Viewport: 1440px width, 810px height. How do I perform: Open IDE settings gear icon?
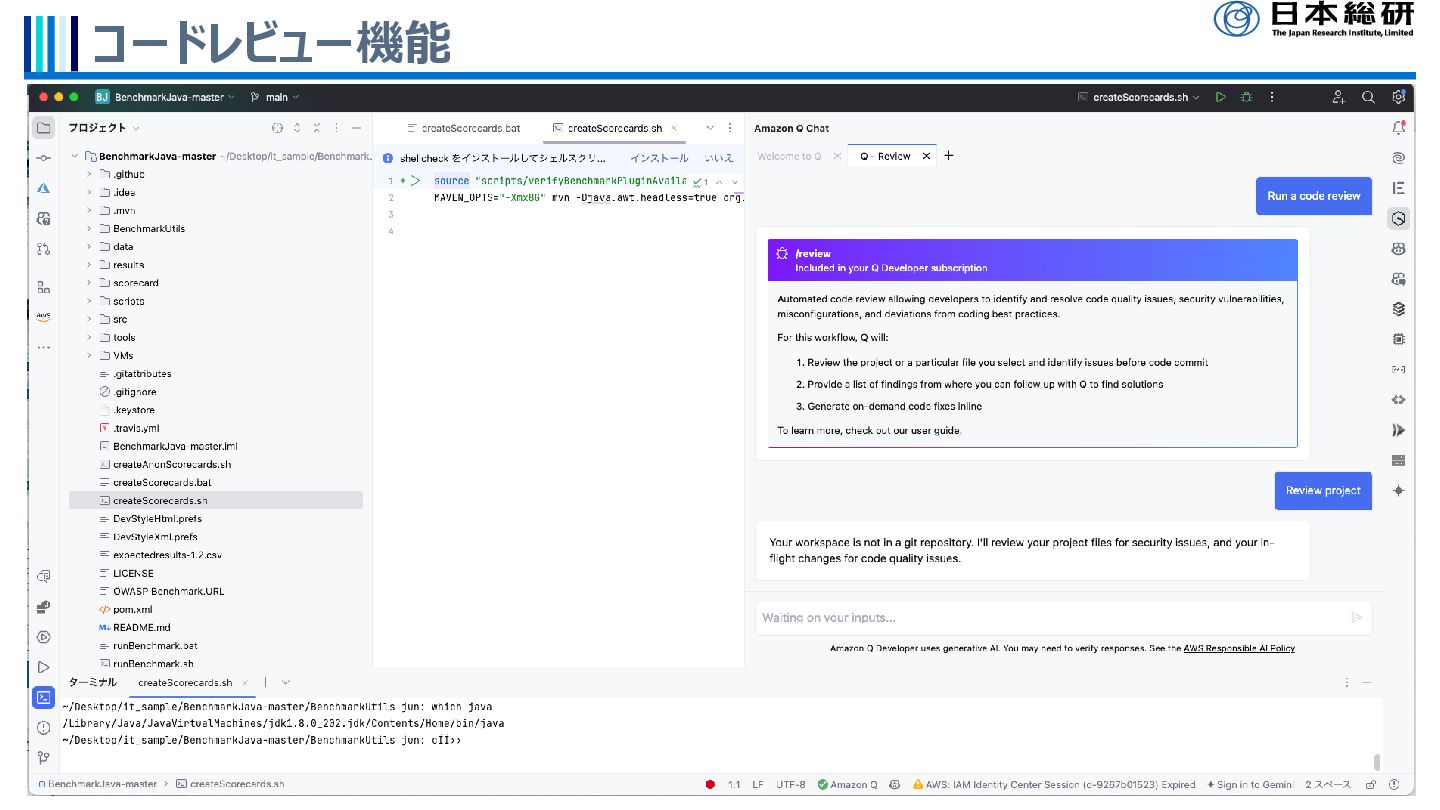click(1398, 97)
